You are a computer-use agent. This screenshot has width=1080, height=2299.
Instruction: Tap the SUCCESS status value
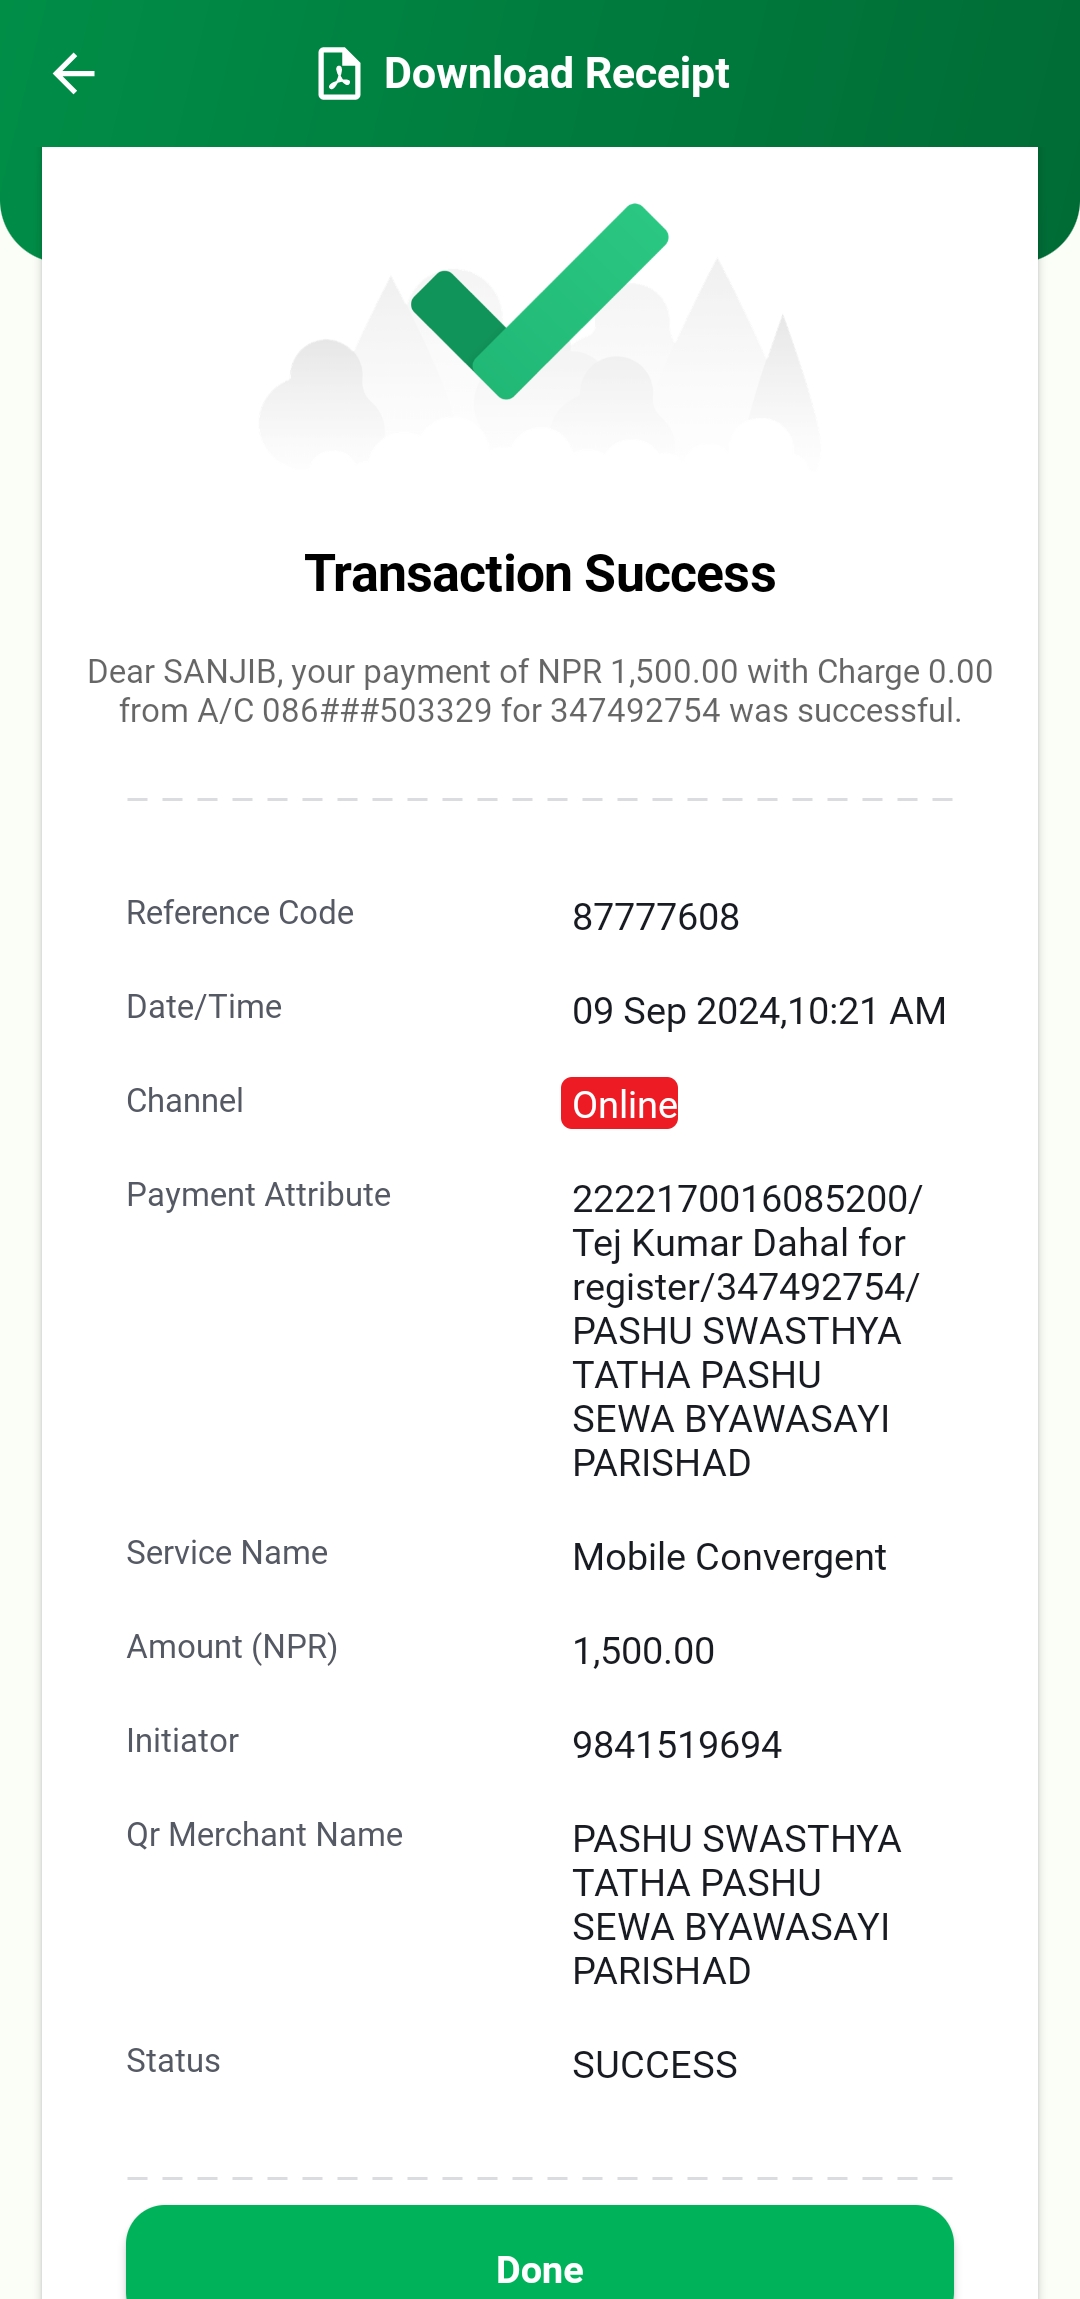point(655,2065)
